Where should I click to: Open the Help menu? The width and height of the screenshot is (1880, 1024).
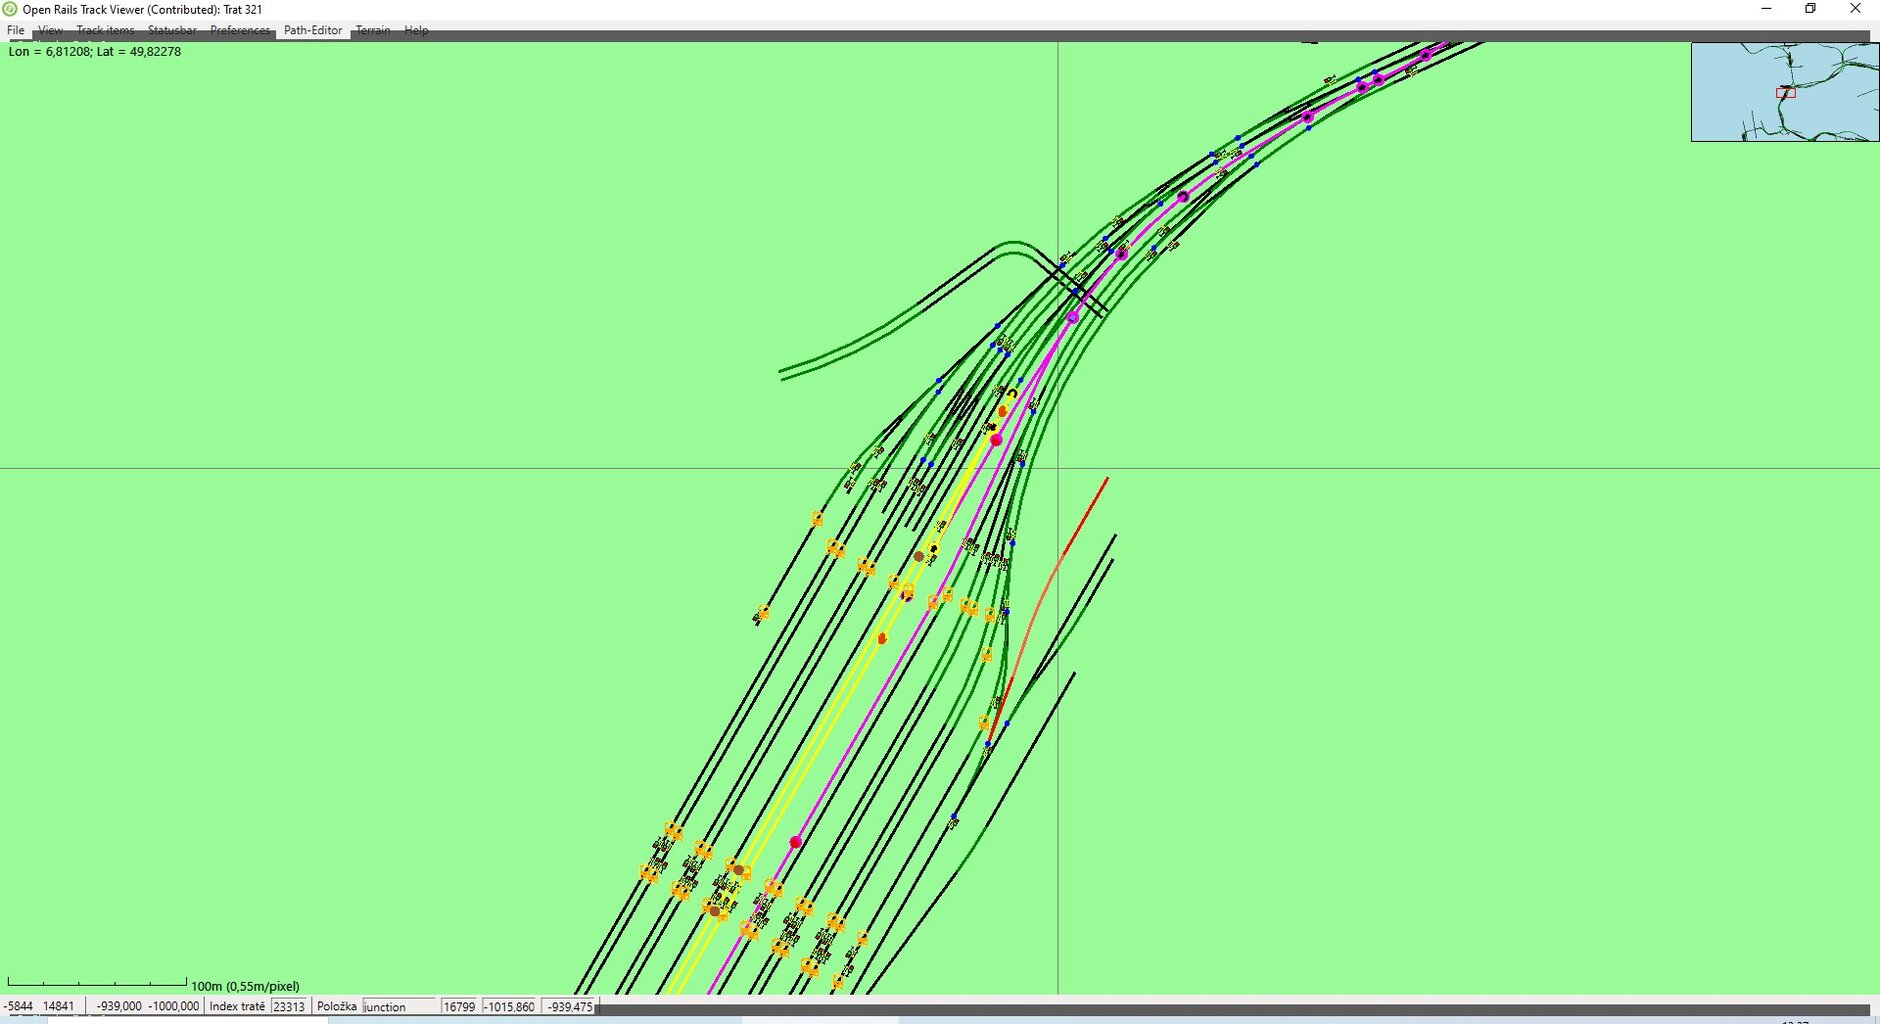(416, 30)
